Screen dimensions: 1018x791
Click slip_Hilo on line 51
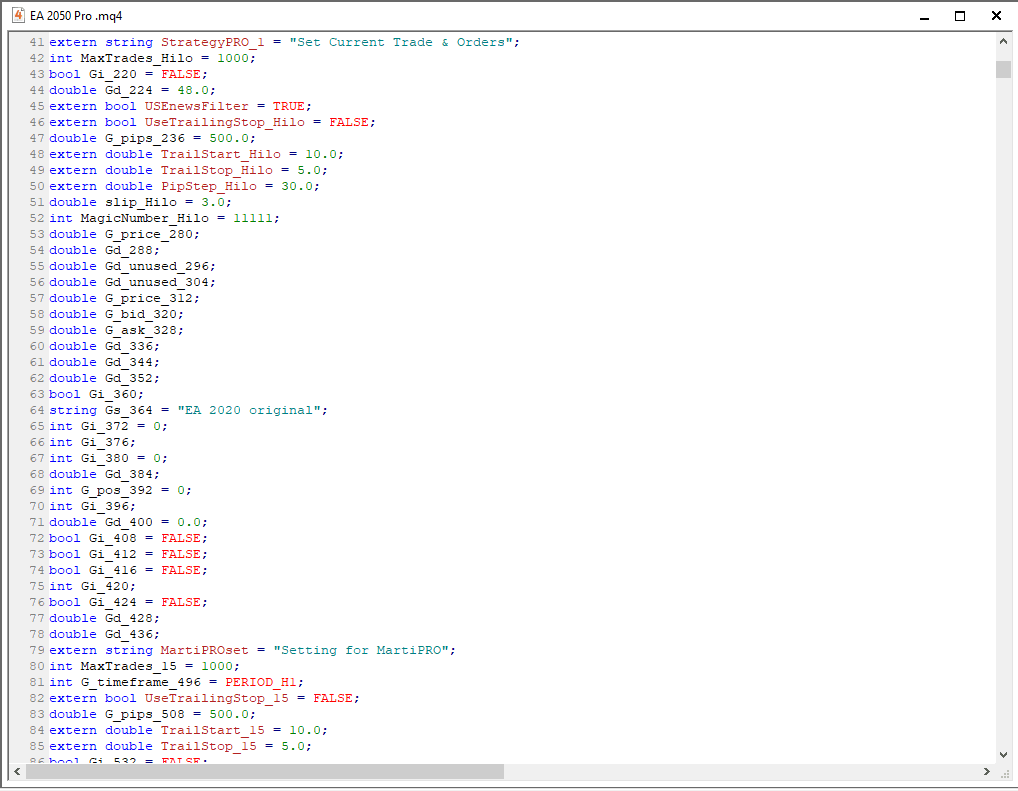141,203
